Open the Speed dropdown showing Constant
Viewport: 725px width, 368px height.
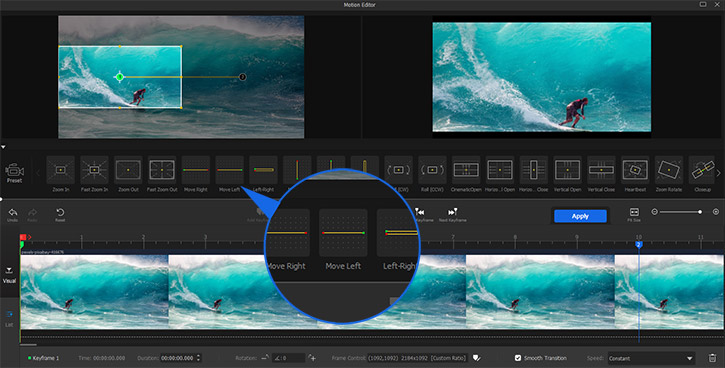tap(651, 358)
